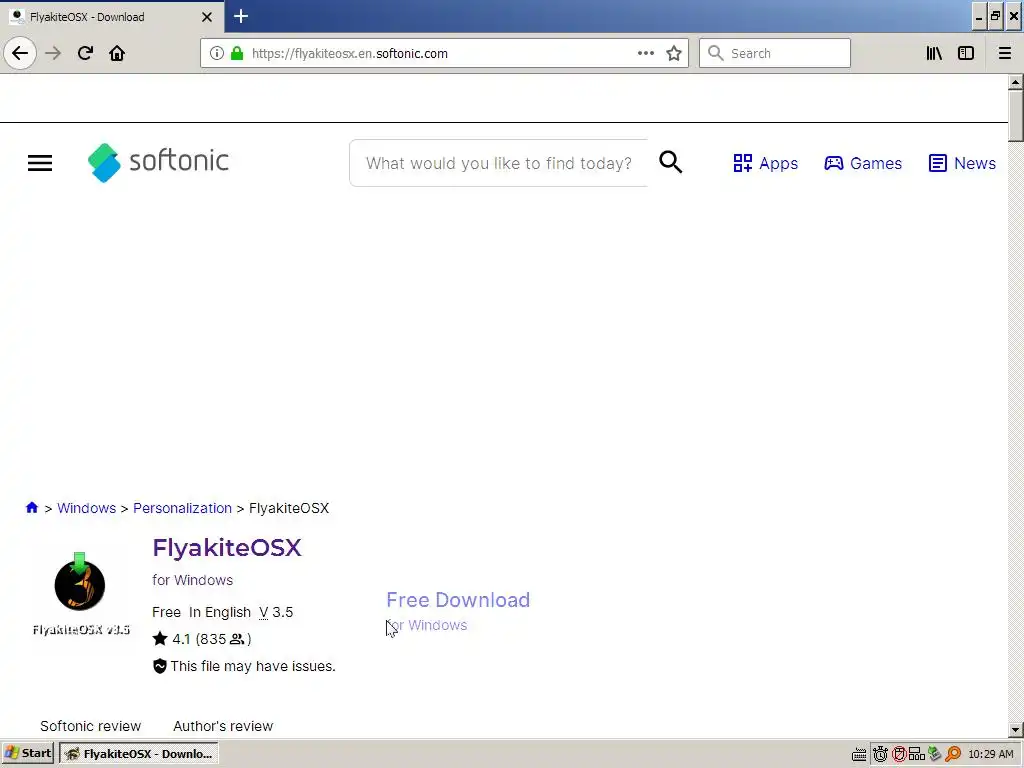1024x768 pixels.
Task: Click the V 3.5 version label
Action: 276,612
